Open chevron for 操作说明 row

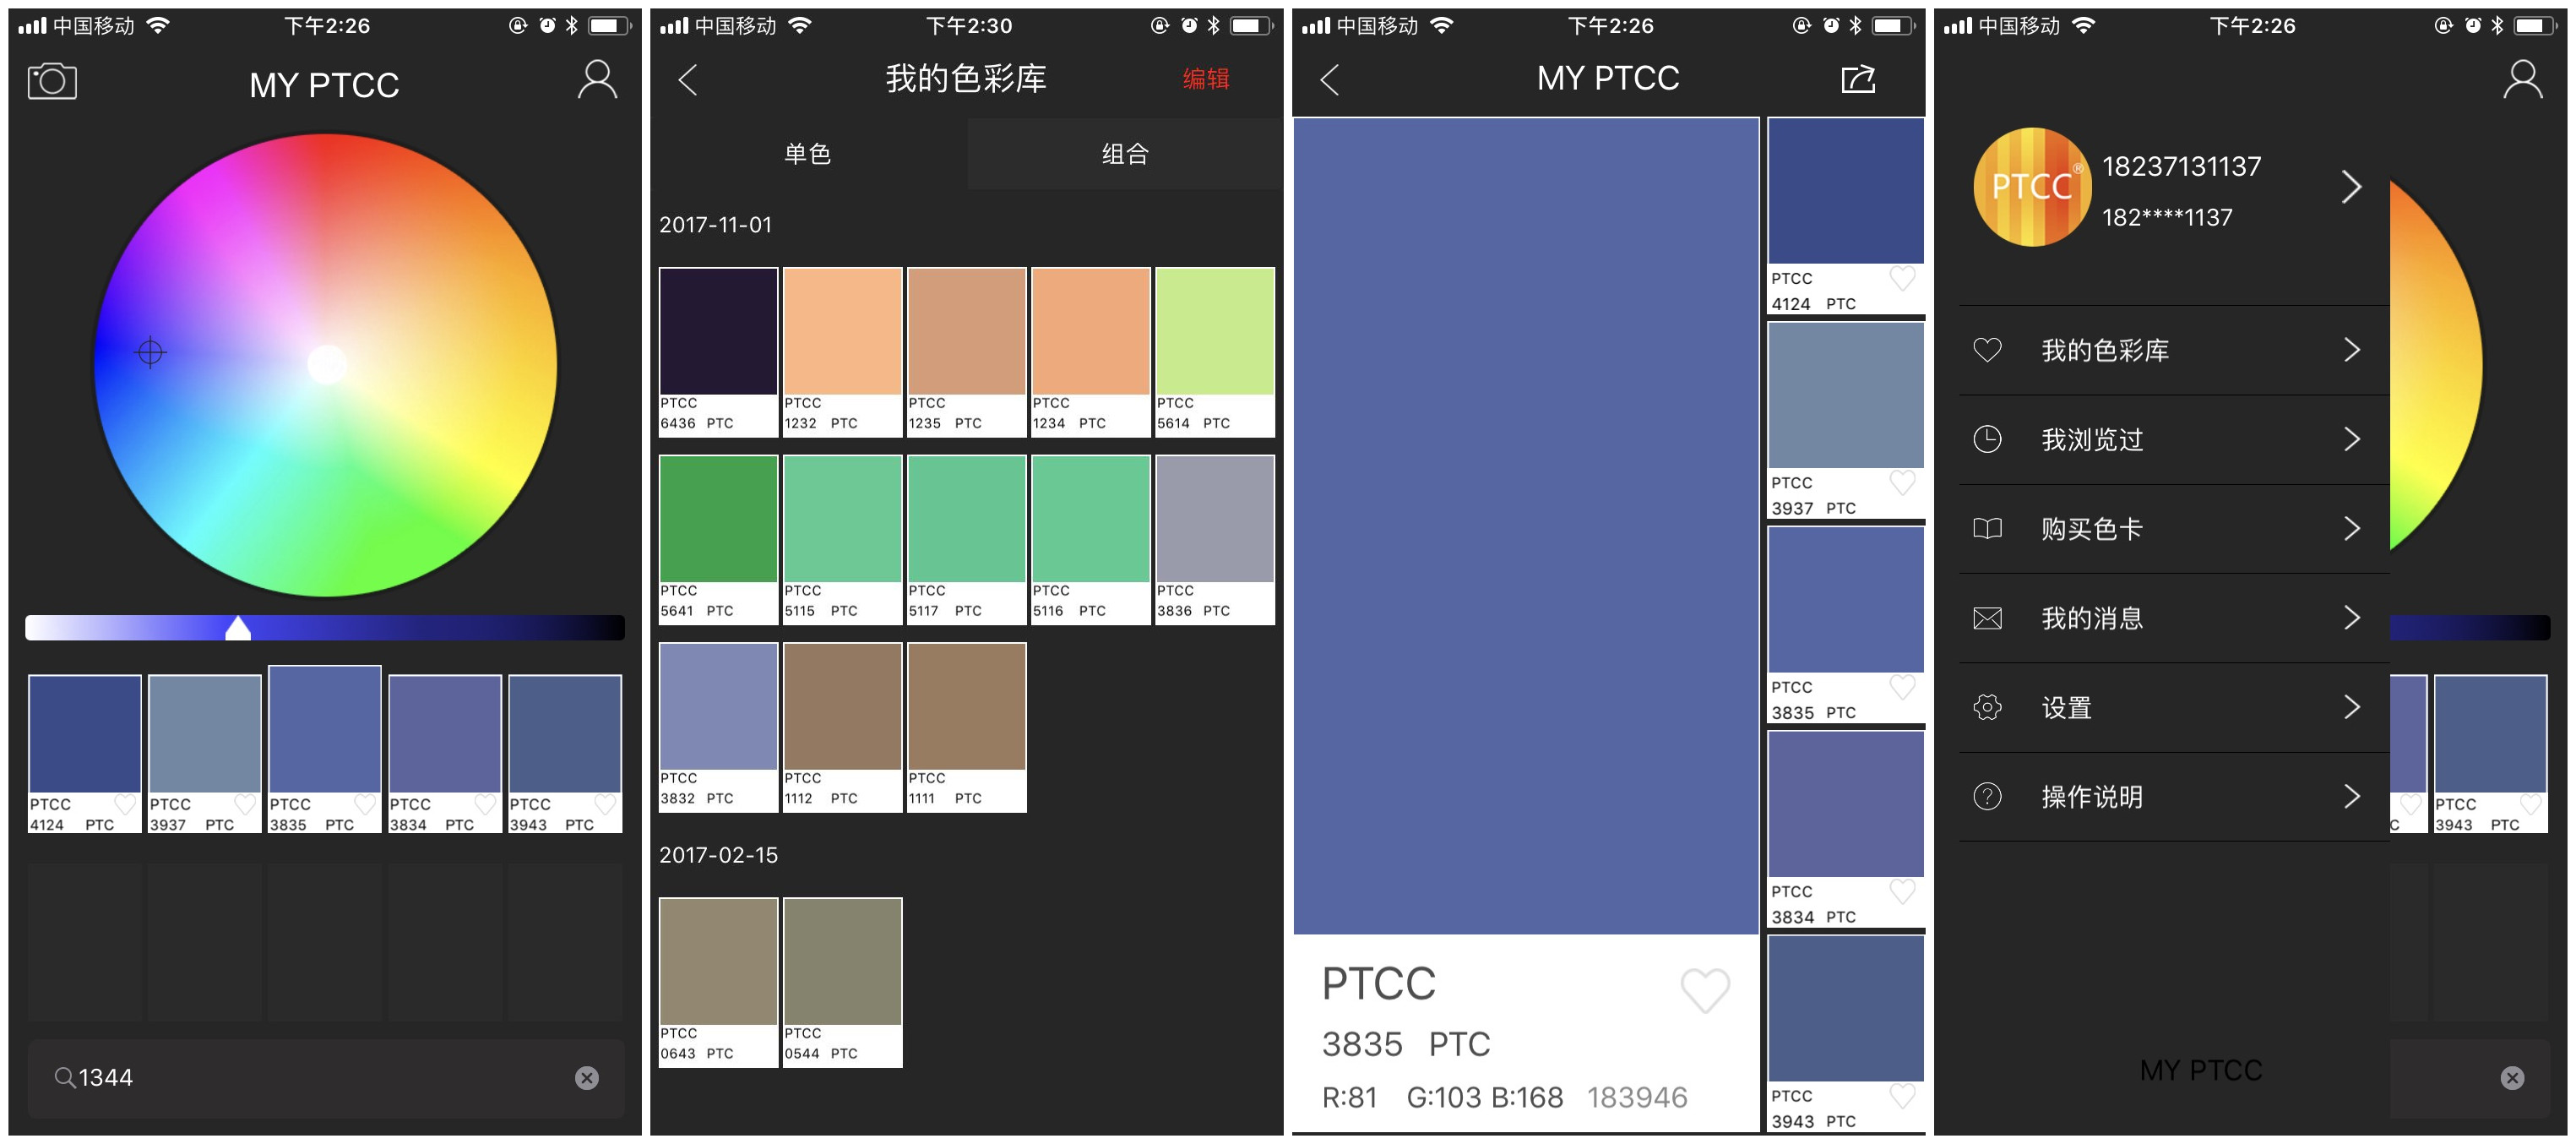click(2351, 796)
